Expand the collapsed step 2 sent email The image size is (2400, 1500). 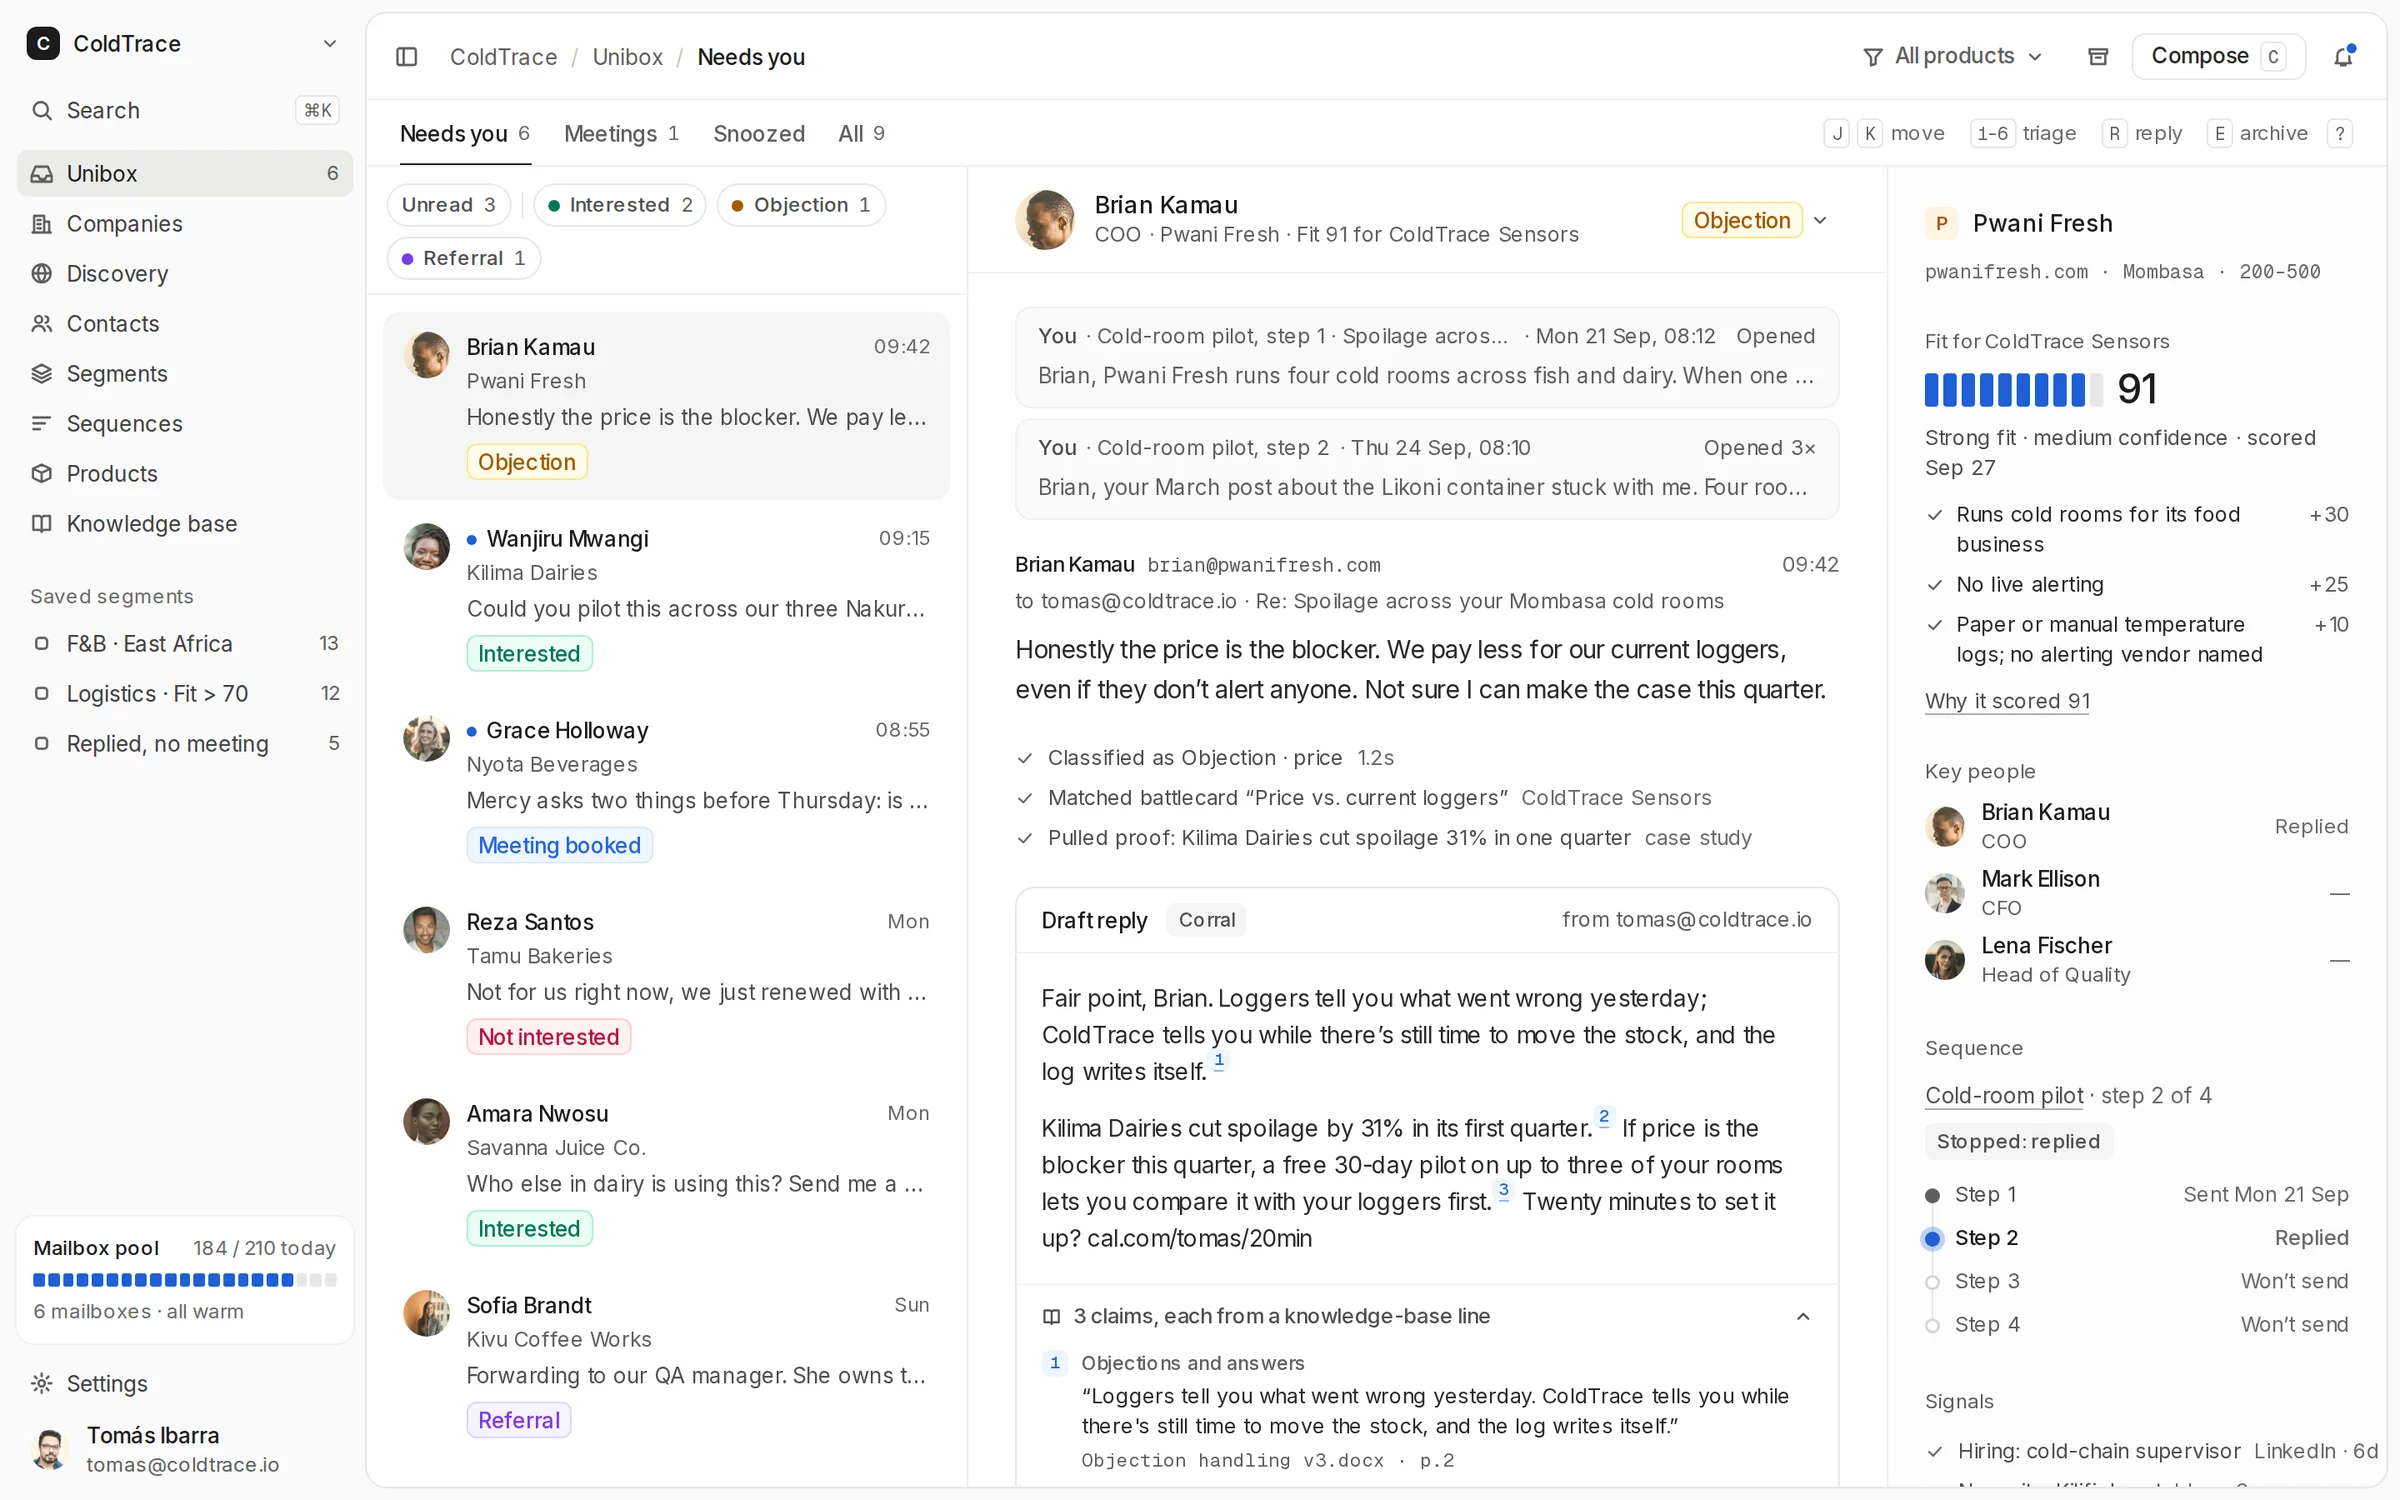point(1427,468)
